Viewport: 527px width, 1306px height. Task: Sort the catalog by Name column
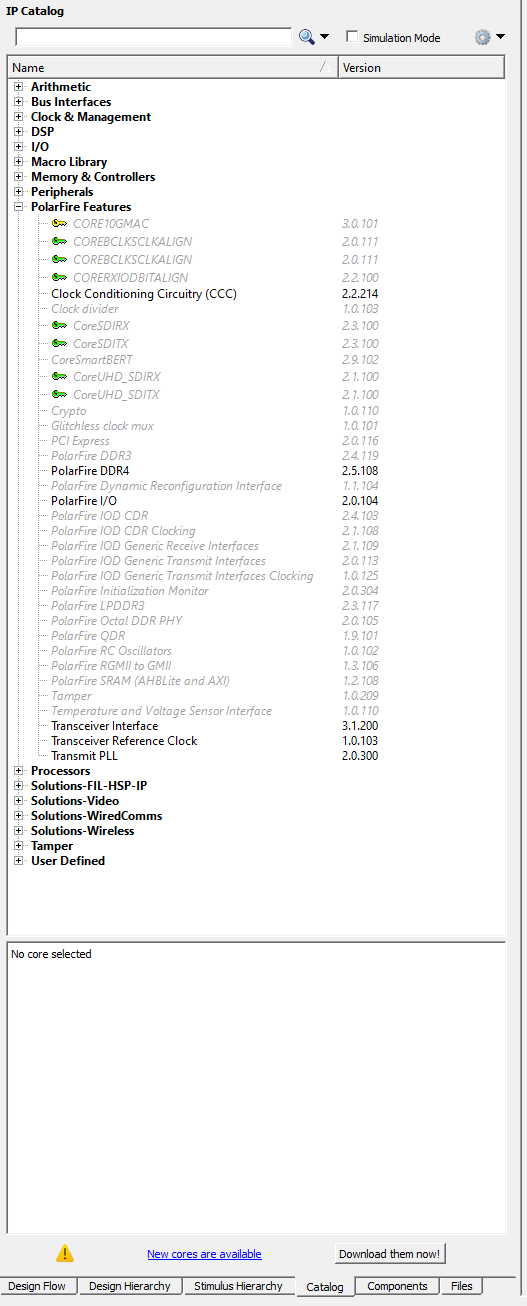(172, 67)
